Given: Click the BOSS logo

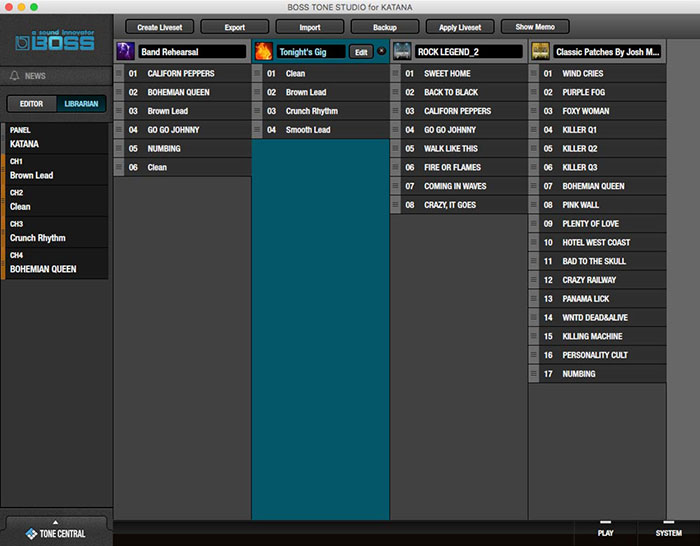Looking at the screenshot, I should 55,40.
